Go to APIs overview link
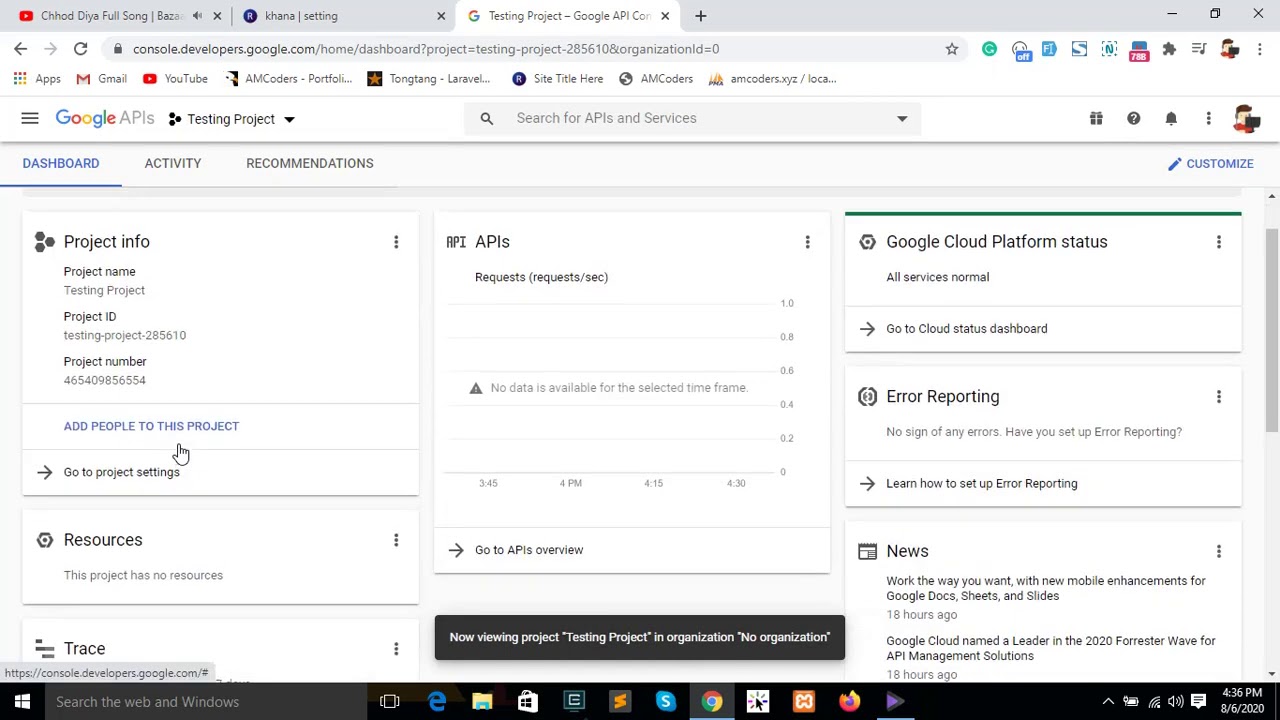Viewport: 1280px width, 720px height. tap(528, 550)
